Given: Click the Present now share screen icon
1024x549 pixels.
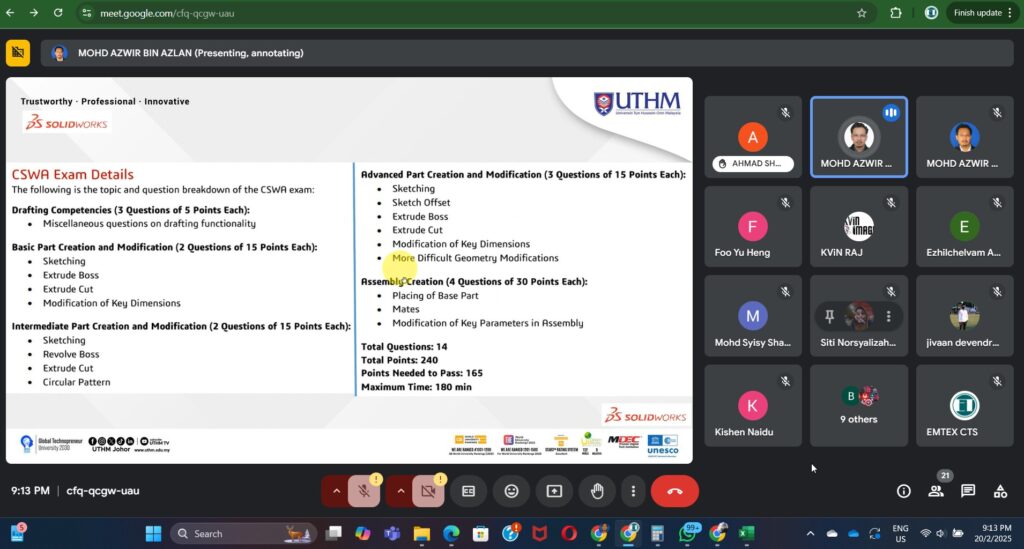Looking at the screenshot, I should (554, 491).
